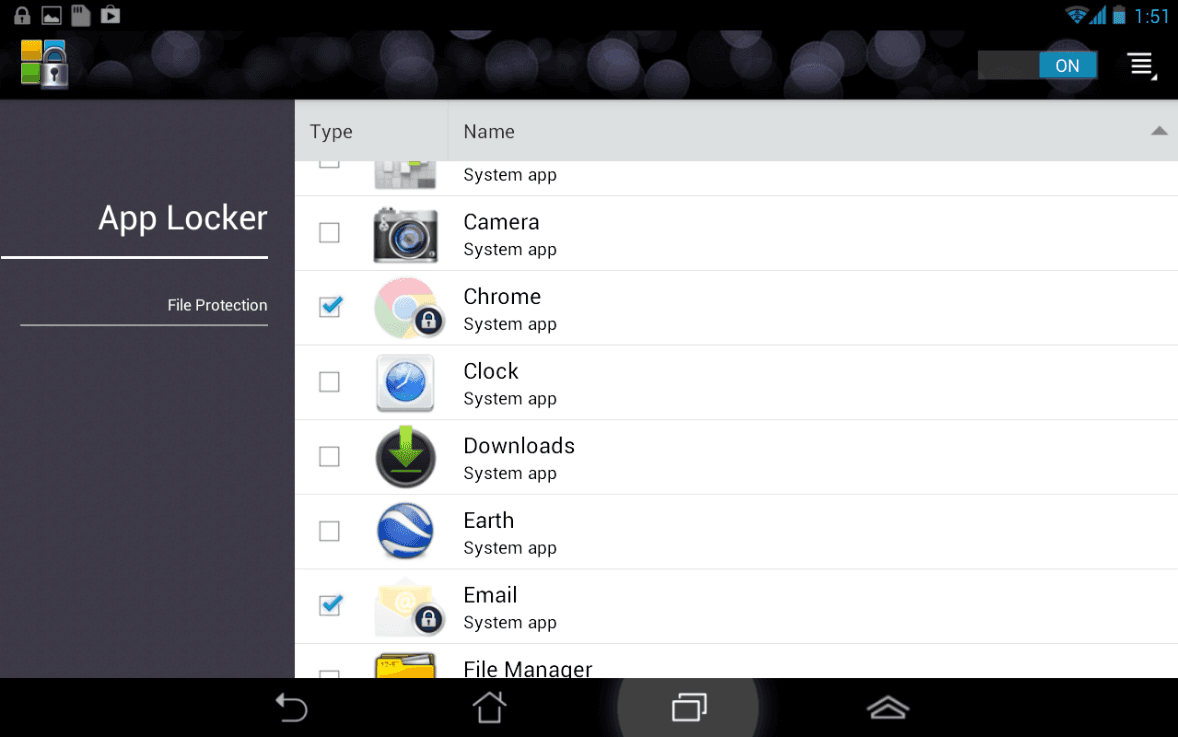The width and height of the screenshot is (1178, 737).
Task: Uncheck the Chrome checkbox
Action: point(329,307)
